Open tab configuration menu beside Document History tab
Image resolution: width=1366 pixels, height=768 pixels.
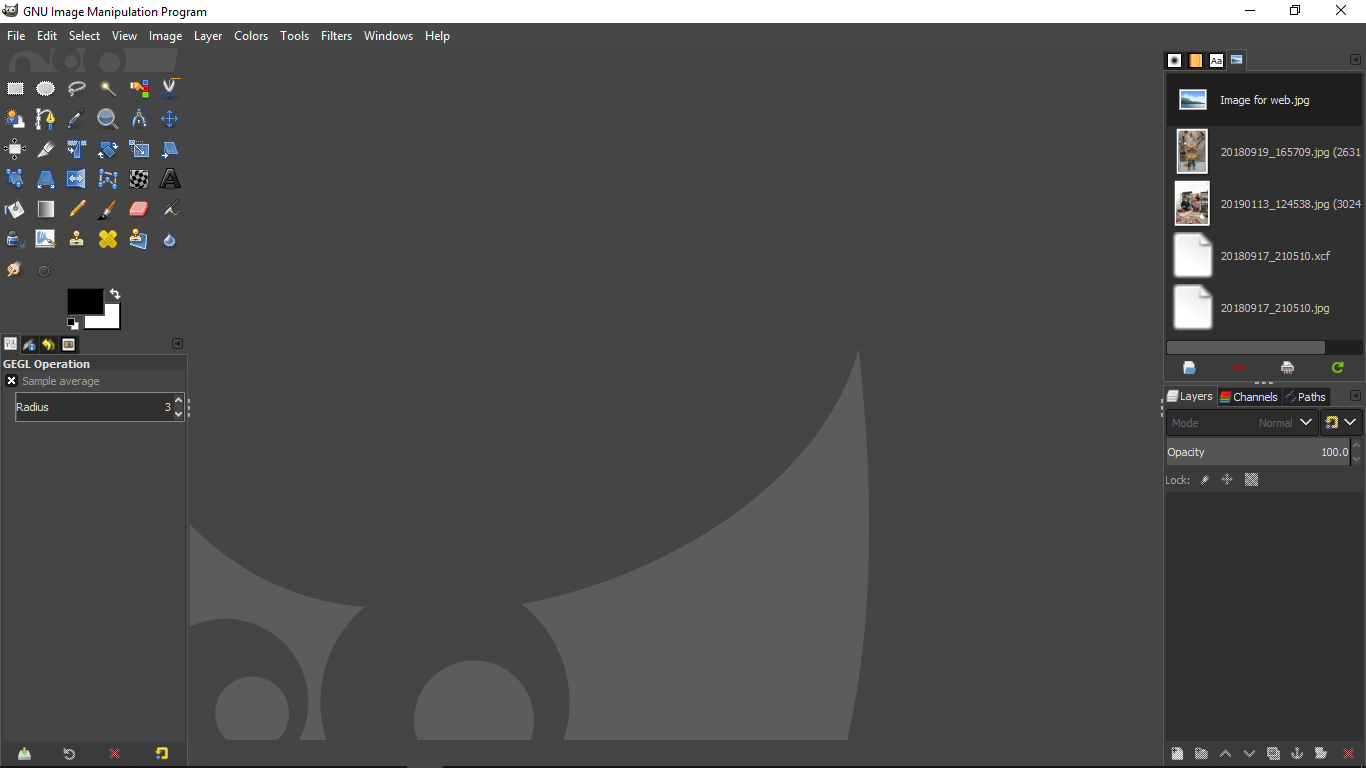pyautogui.click(x=1356, y=60)
